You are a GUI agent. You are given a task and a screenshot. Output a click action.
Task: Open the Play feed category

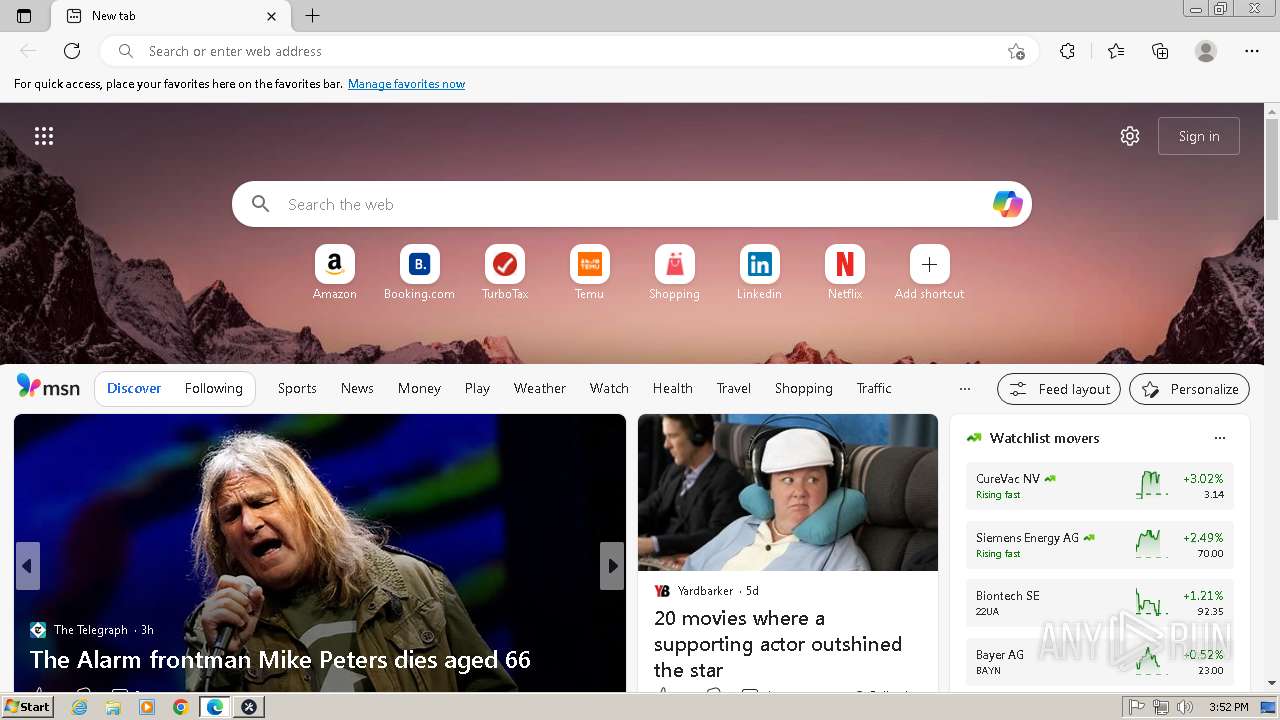477,388
